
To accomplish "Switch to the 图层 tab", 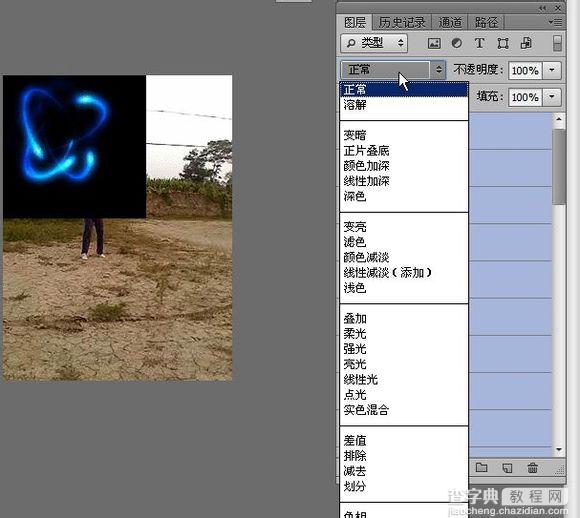I will pos(354,23).
